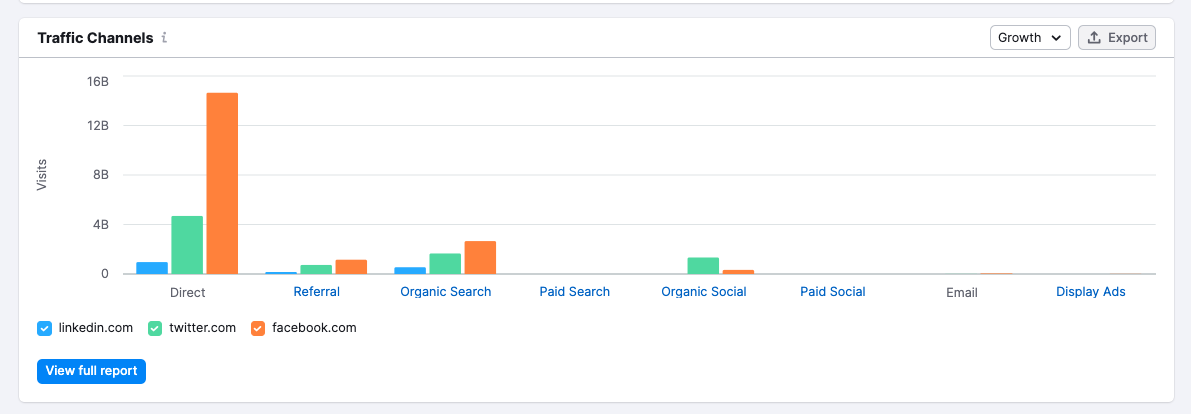Open the Organic Social link
The image size is (1191, 414).
click(704, 292)
